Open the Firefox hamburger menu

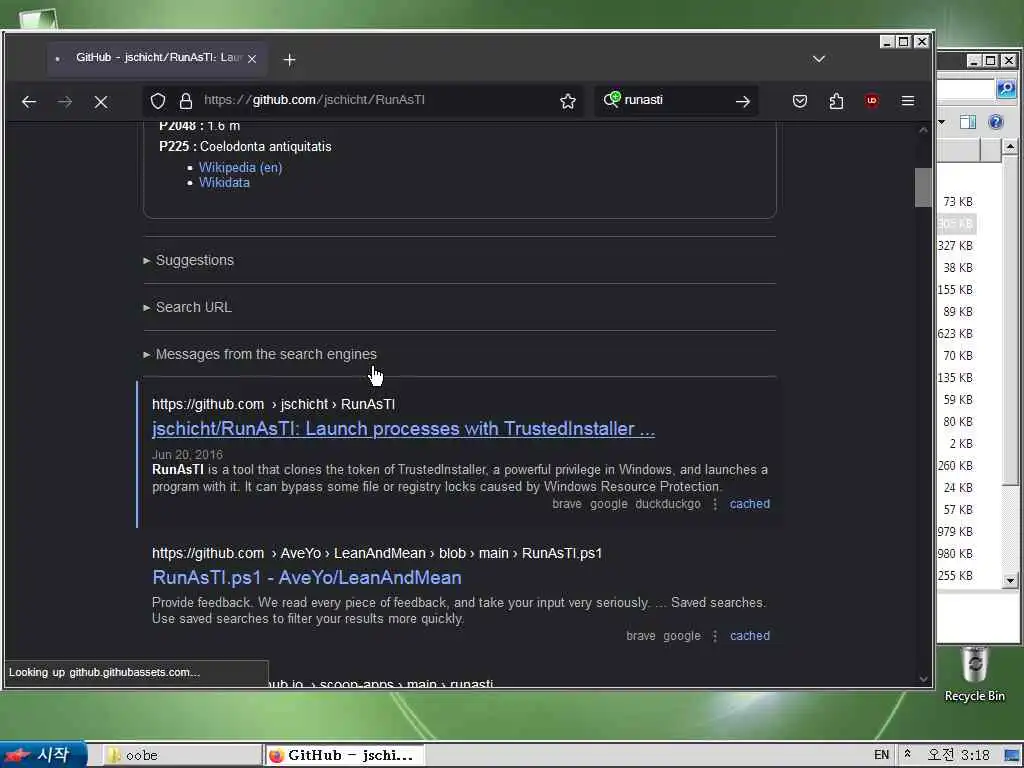pyautogui.click(x=908, y=101)
